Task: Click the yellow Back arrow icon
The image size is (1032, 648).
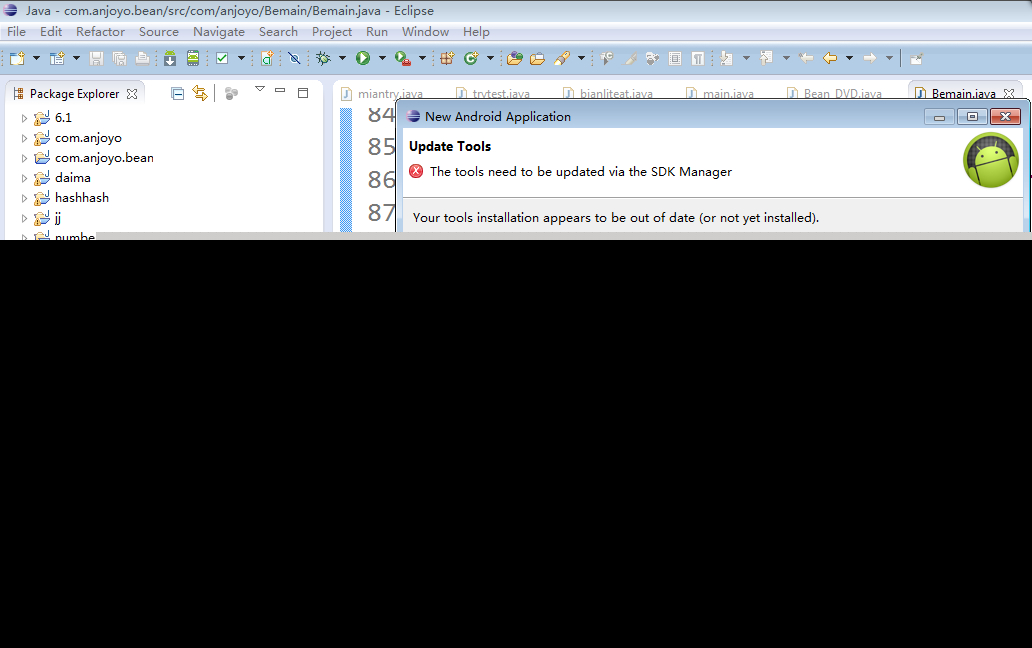Action: (830, 59)
